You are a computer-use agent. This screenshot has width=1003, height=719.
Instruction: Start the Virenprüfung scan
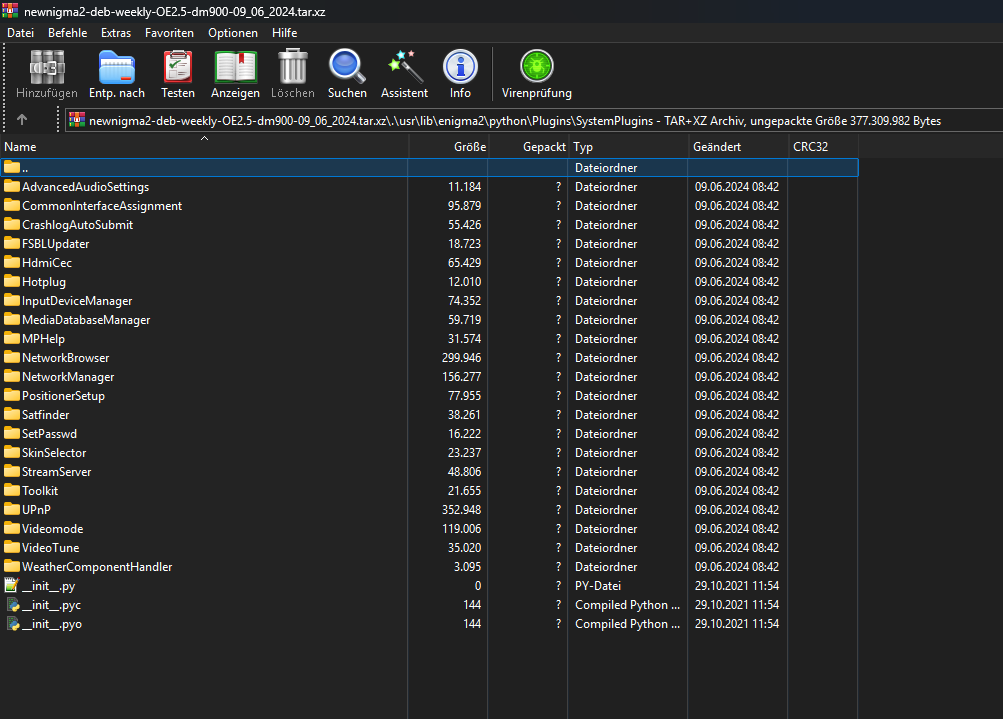(x=536, y=68)
